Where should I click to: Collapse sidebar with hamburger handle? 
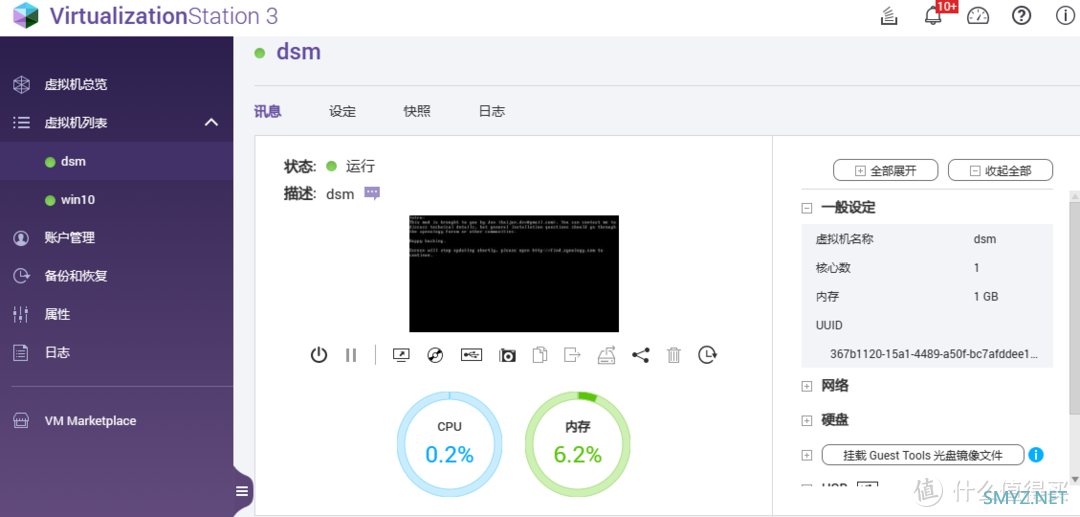pos(242,491)
